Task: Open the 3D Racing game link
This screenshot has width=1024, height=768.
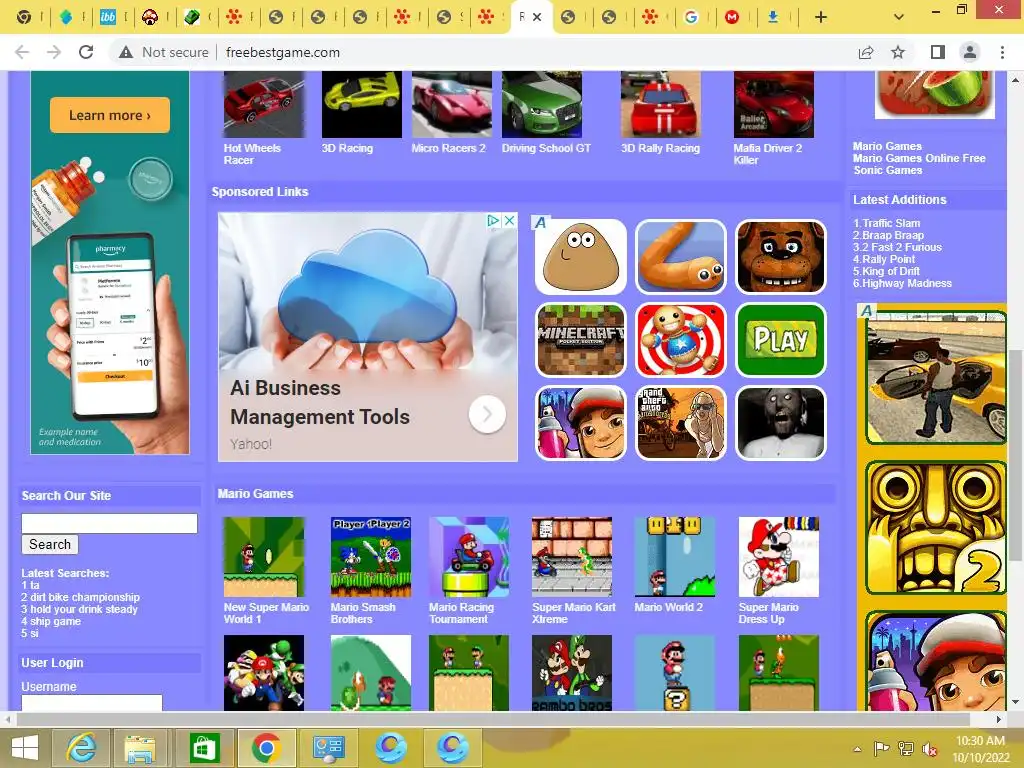Action: (x=347, y=148)
